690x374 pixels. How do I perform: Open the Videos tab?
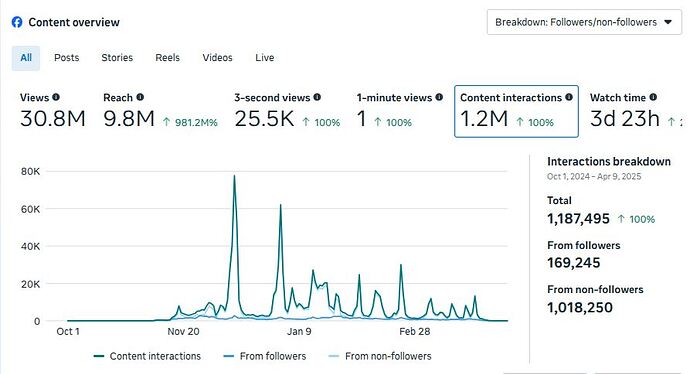217,58
